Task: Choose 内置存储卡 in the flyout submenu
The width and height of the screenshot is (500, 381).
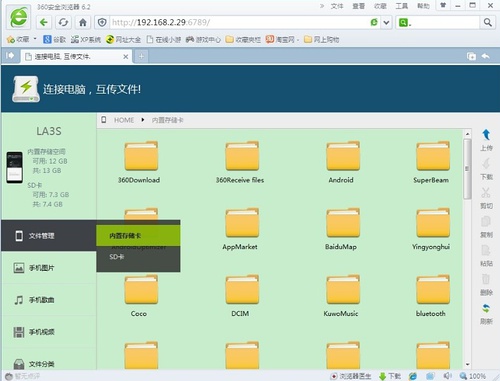Action: pos(138,236)
